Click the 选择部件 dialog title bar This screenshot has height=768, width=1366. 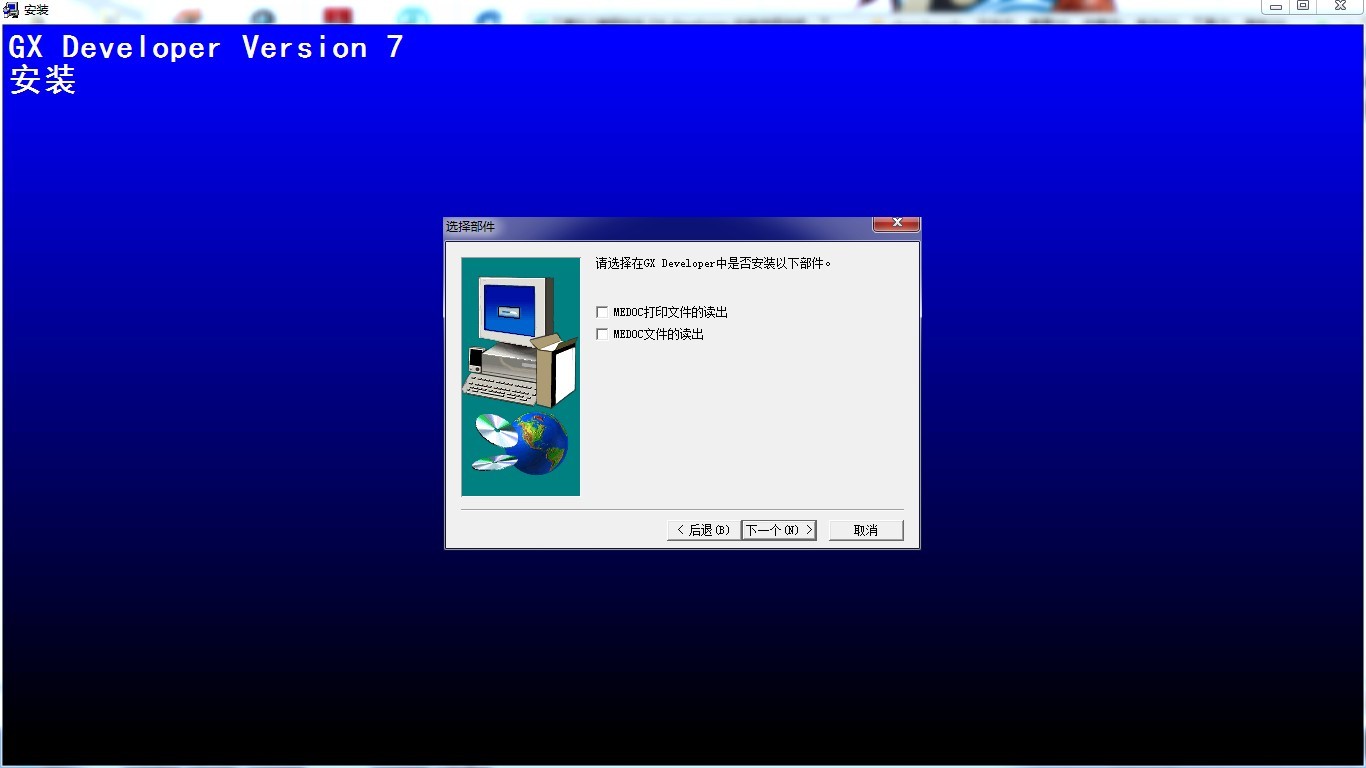(x=650, y=227)
